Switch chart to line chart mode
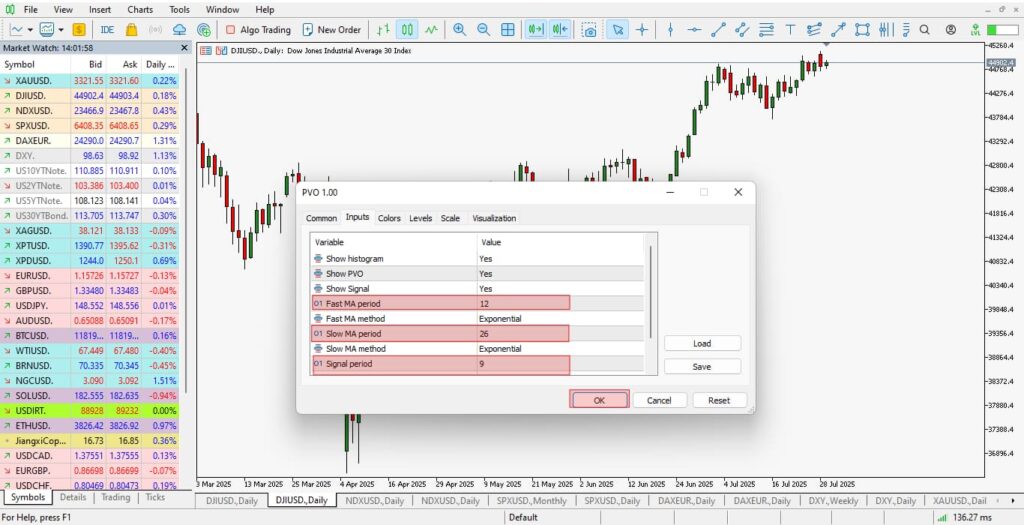This screenshot has height=525, width=1024. pyautogui.click(x=431, y=29)
